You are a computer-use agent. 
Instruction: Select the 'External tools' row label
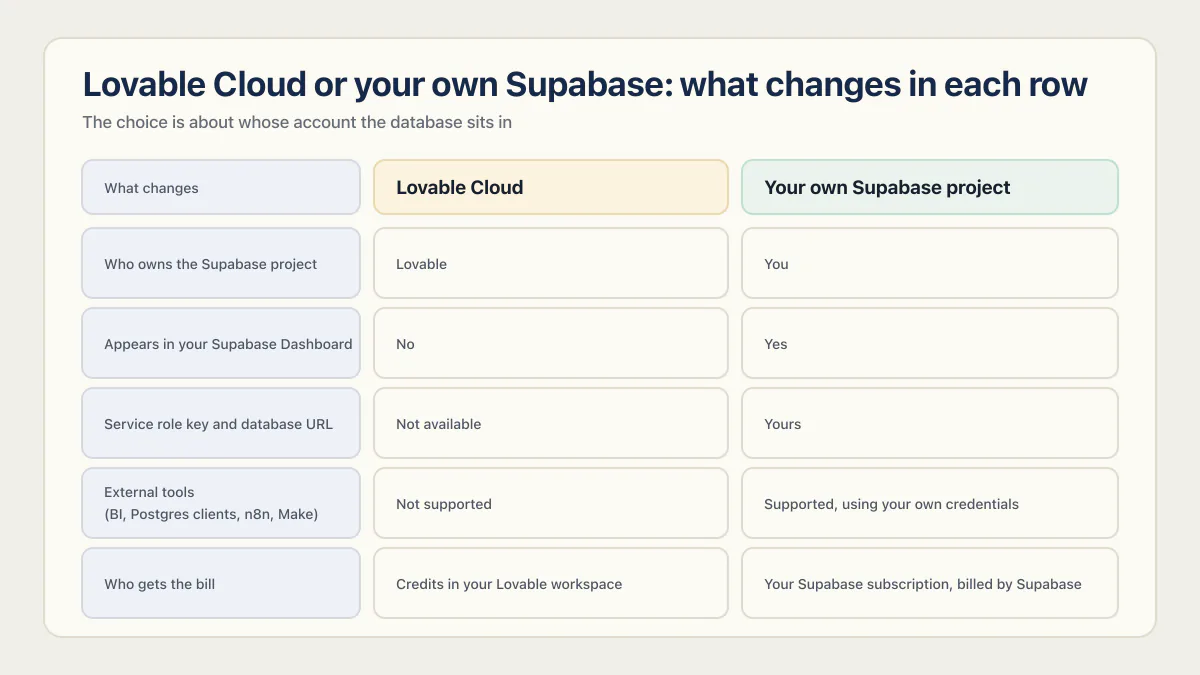tap(221, 503)
